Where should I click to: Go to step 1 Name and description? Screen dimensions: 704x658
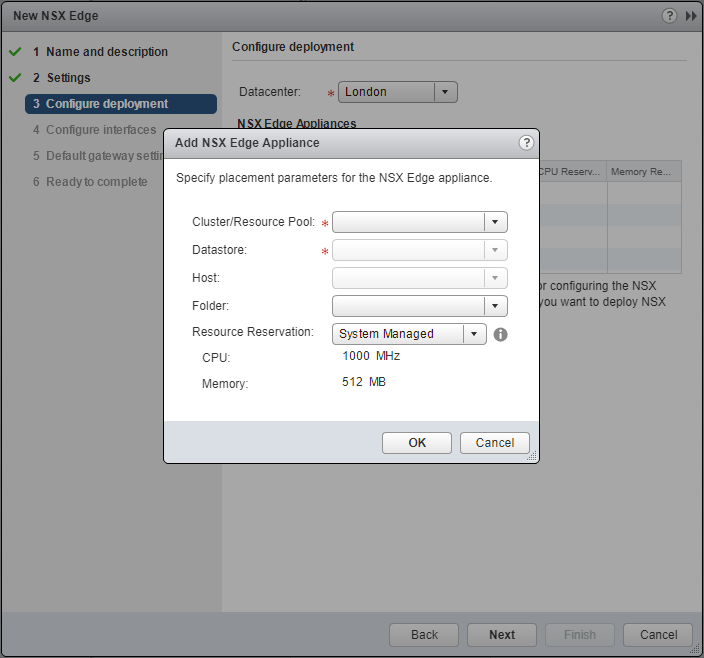106,52
